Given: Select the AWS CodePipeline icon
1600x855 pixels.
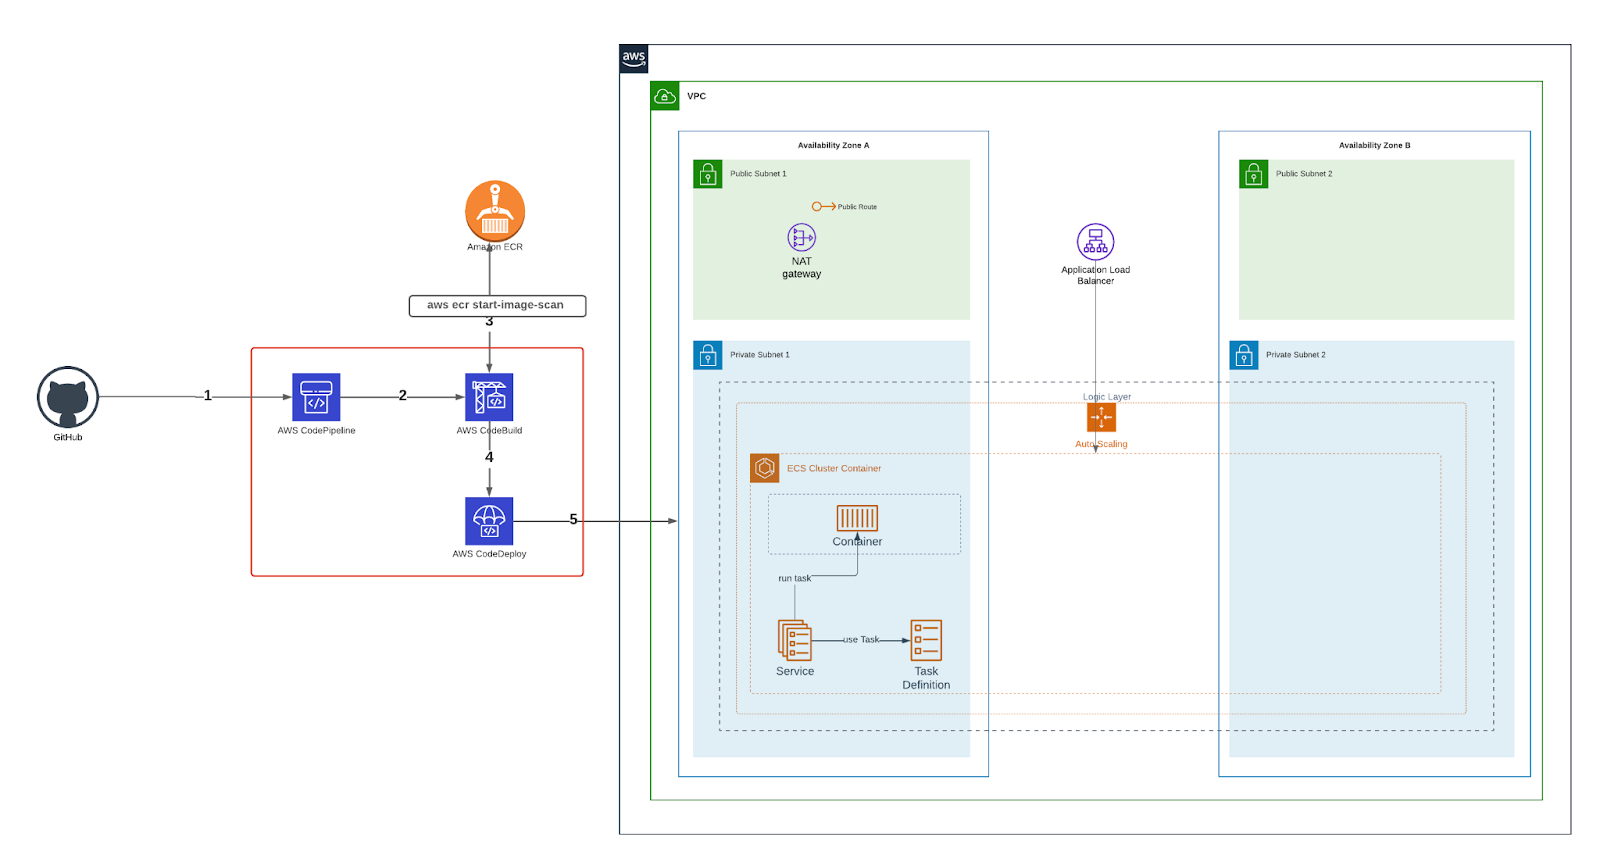Looking at the screenshot, I should tap(316, 397).
